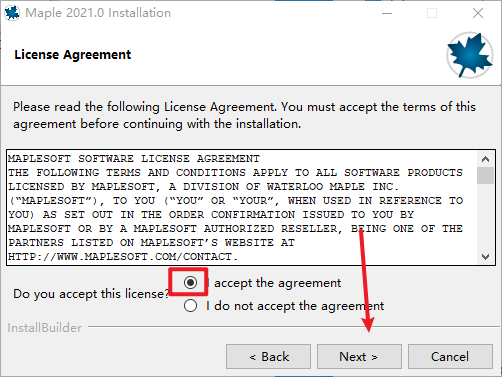
Task: Click empty scrollbar track below the thumb
Action: pos(485,217)
